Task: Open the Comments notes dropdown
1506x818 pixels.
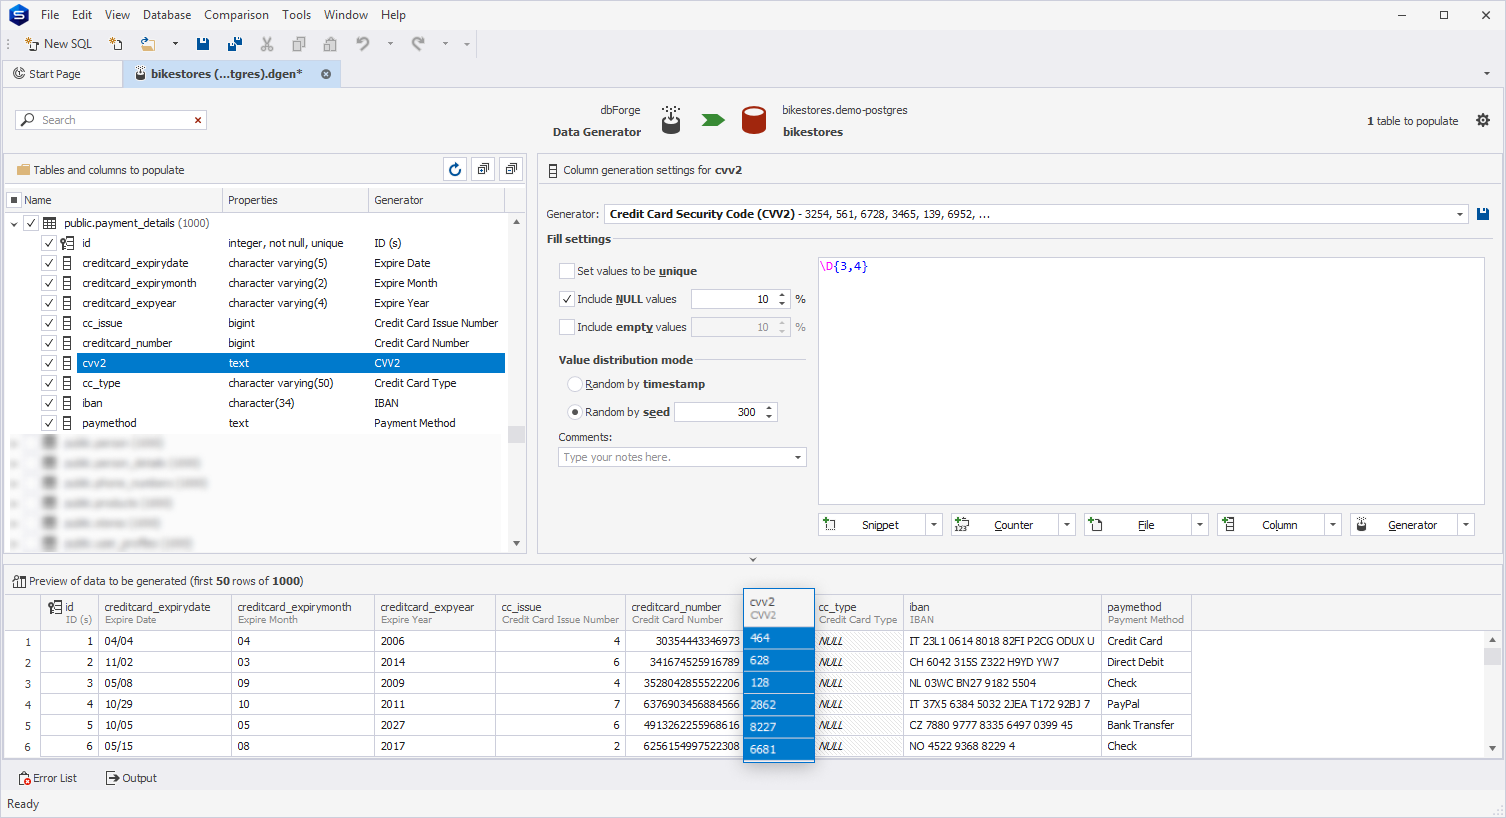Action: click(798, 457)
